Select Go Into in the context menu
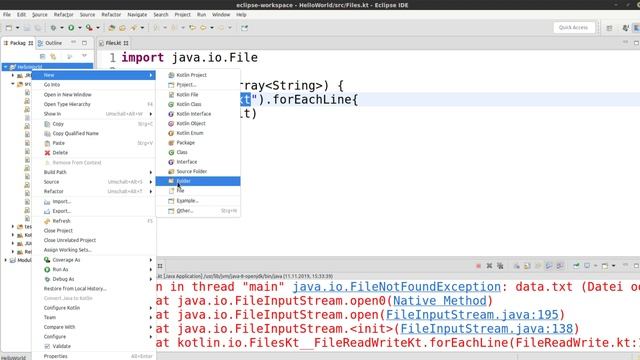Screen dimensions: 640x360 (94, 84)
